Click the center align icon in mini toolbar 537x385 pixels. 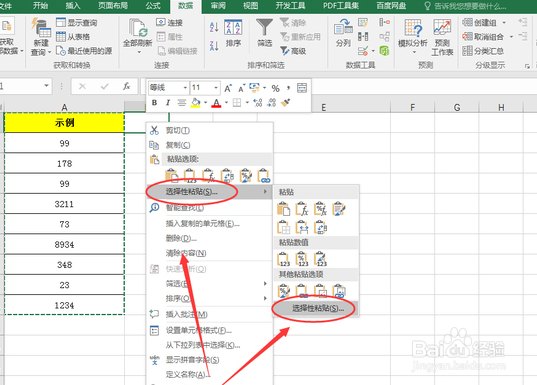pyautogui.click(x=182, y=102)
